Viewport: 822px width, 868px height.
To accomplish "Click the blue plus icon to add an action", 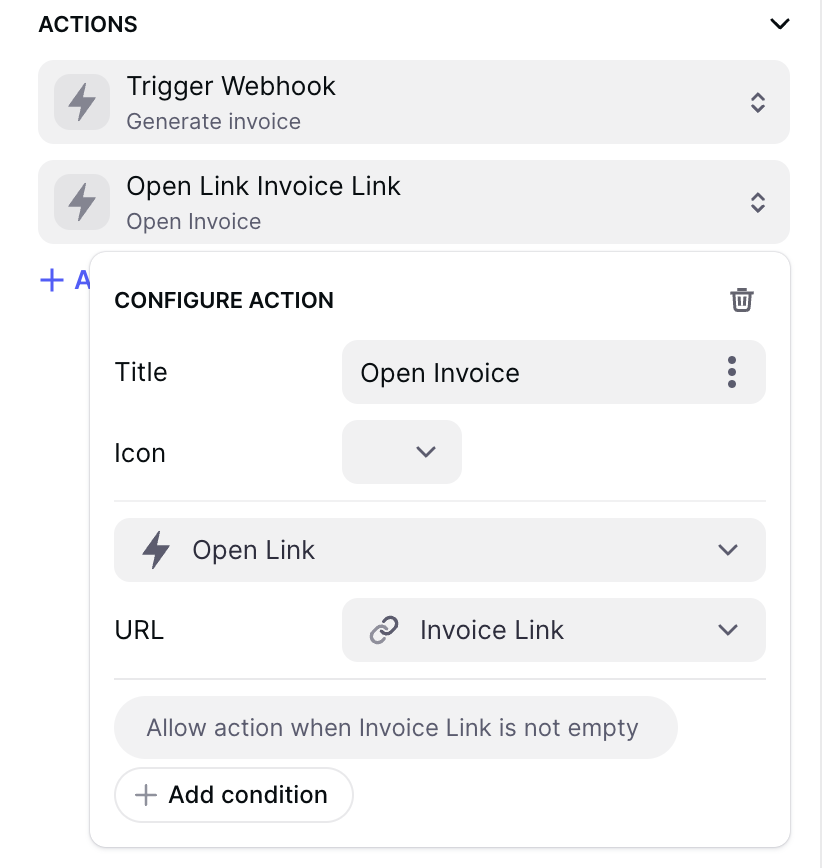I will pyautogui.click(x=51, y=280).
